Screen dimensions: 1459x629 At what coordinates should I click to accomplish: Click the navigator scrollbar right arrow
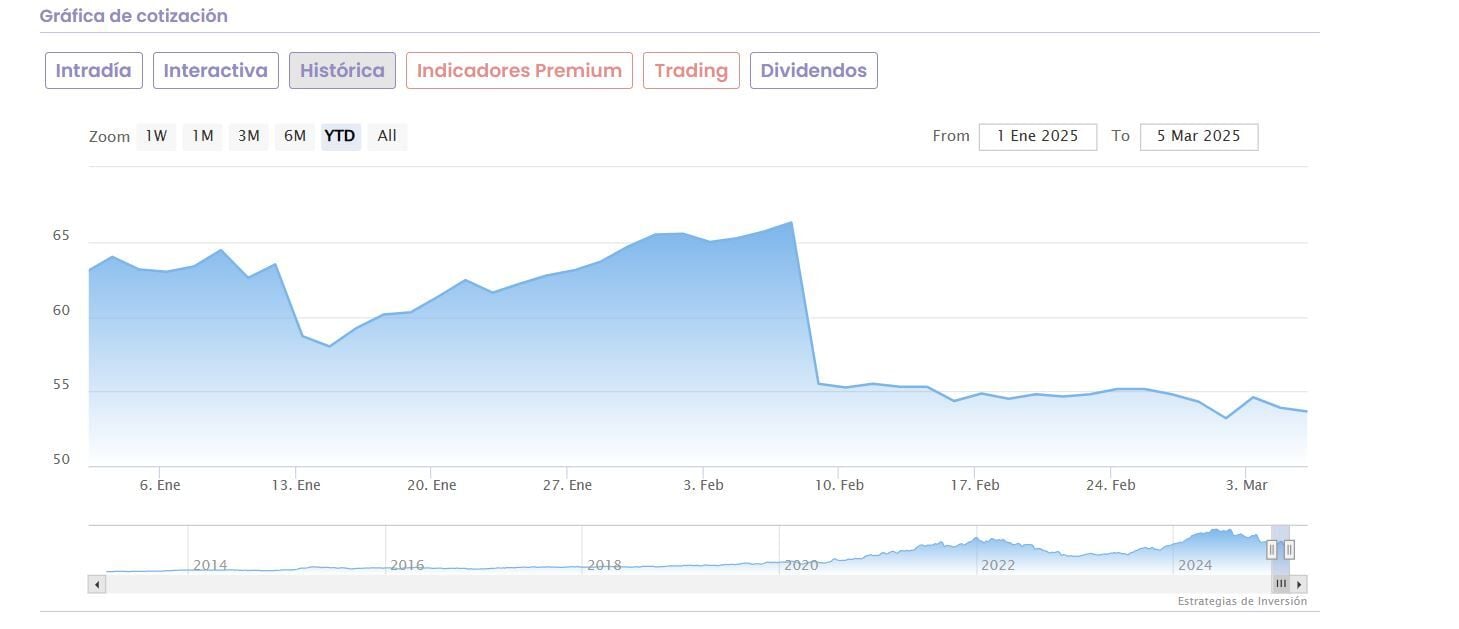[1299, 584]
